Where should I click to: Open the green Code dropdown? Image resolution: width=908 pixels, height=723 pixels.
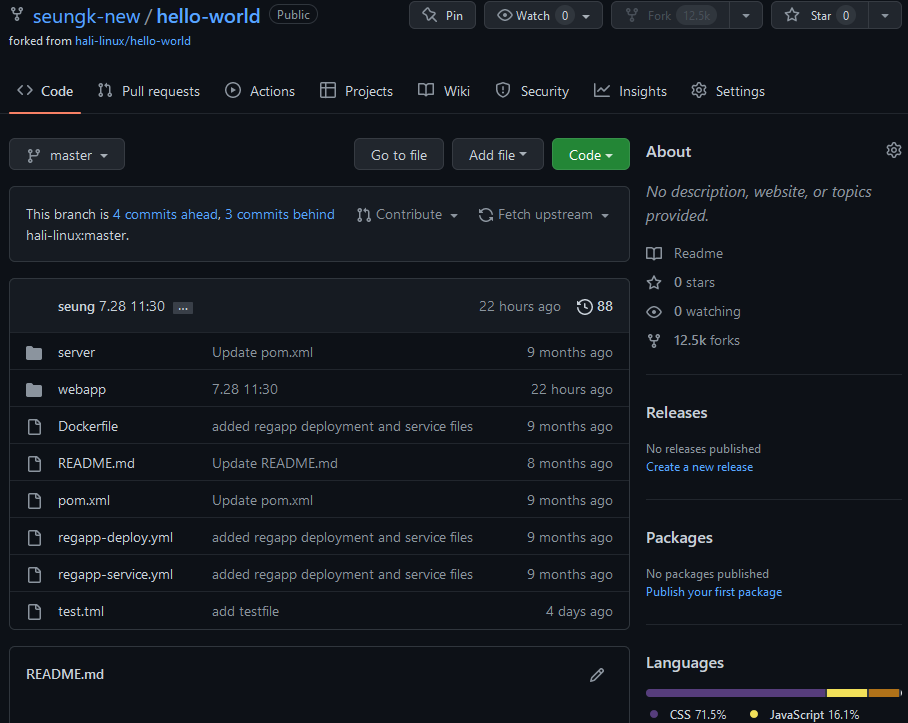click(591, 155)
